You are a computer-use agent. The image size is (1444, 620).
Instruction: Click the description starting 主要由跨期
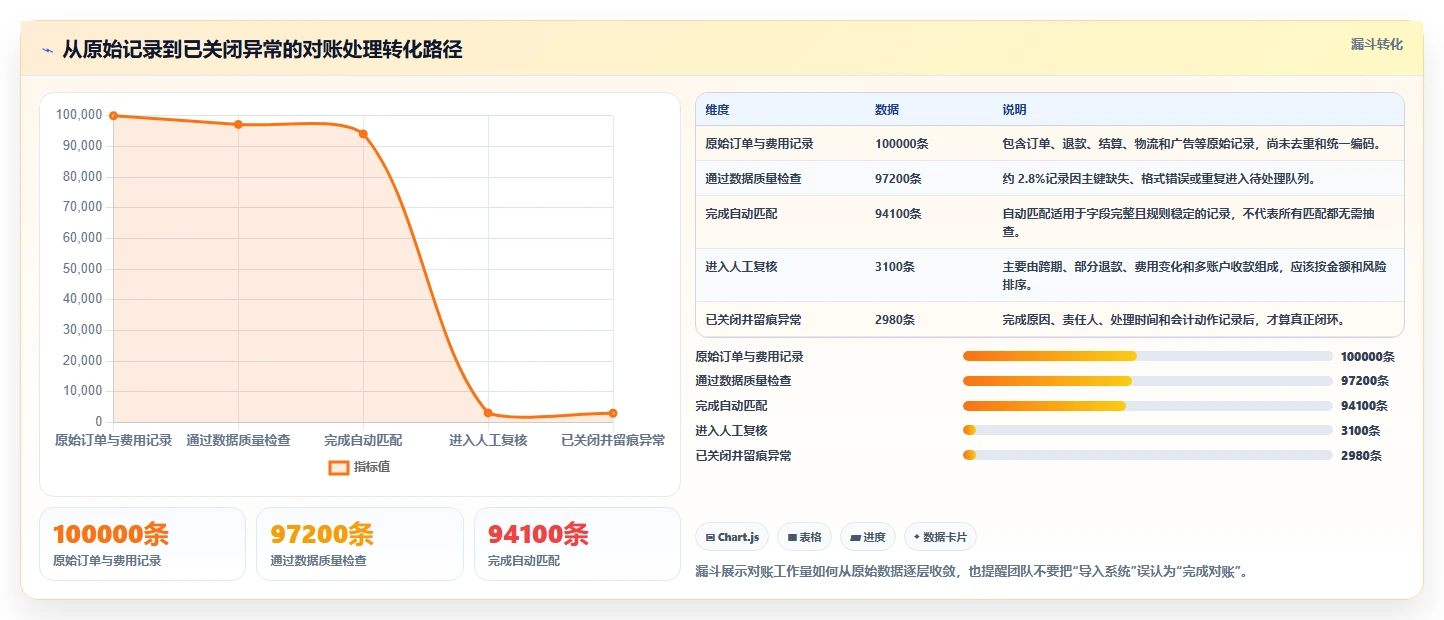pos(1194,275)
